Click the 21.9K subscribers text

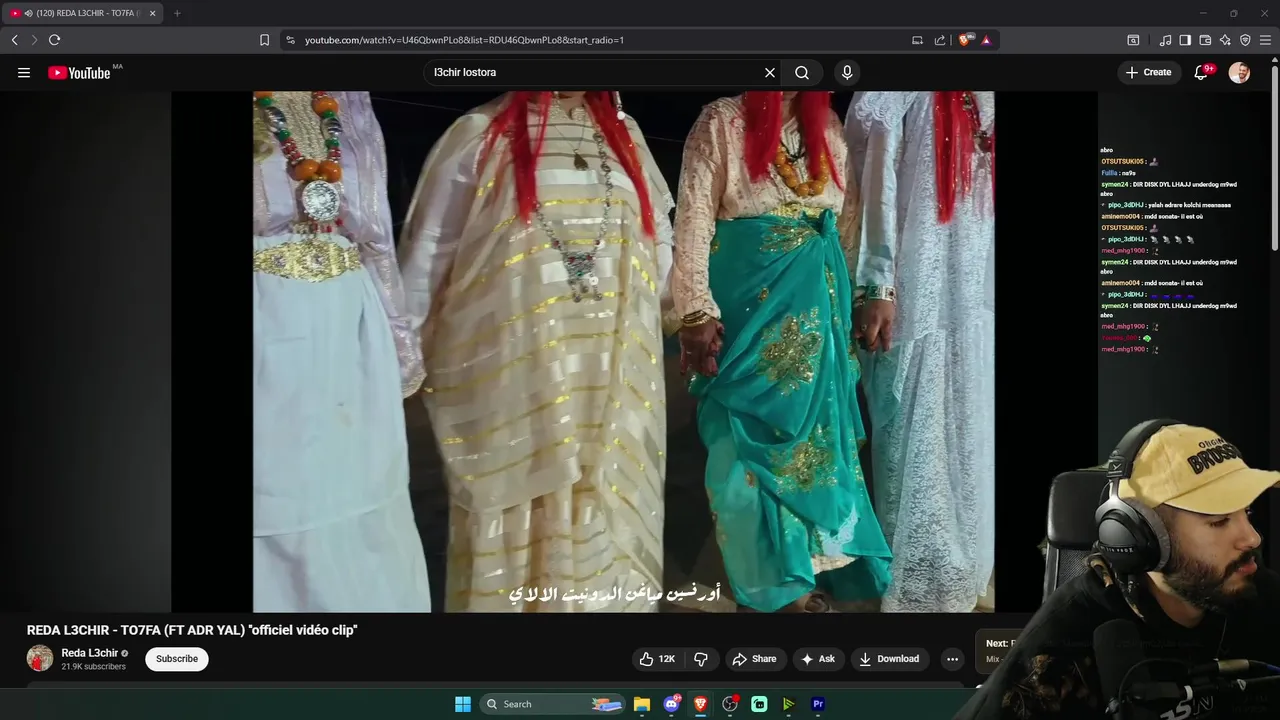(93, 667)
